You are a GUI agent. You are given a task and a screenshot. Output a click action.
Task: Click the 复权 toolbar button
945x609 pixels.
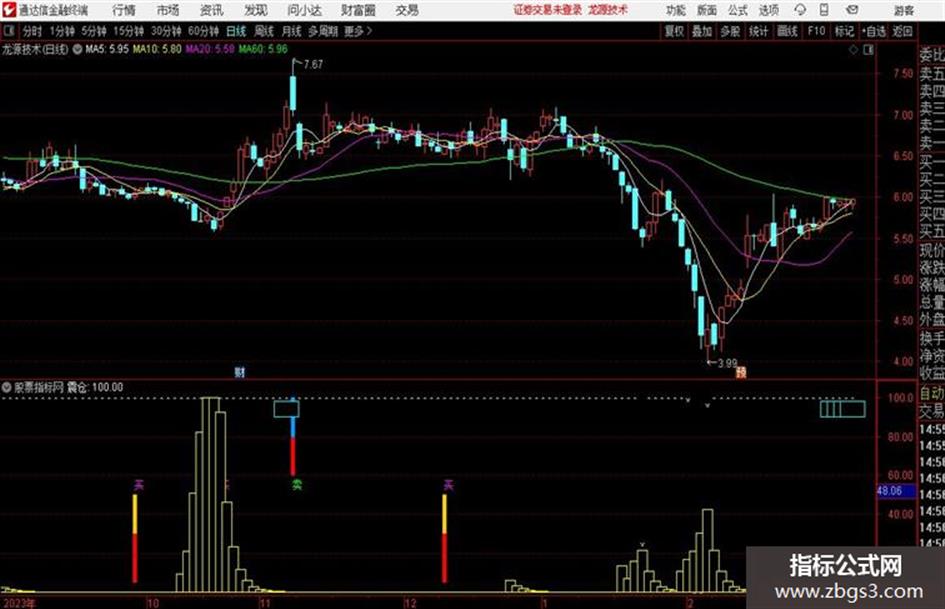(674, 31)
